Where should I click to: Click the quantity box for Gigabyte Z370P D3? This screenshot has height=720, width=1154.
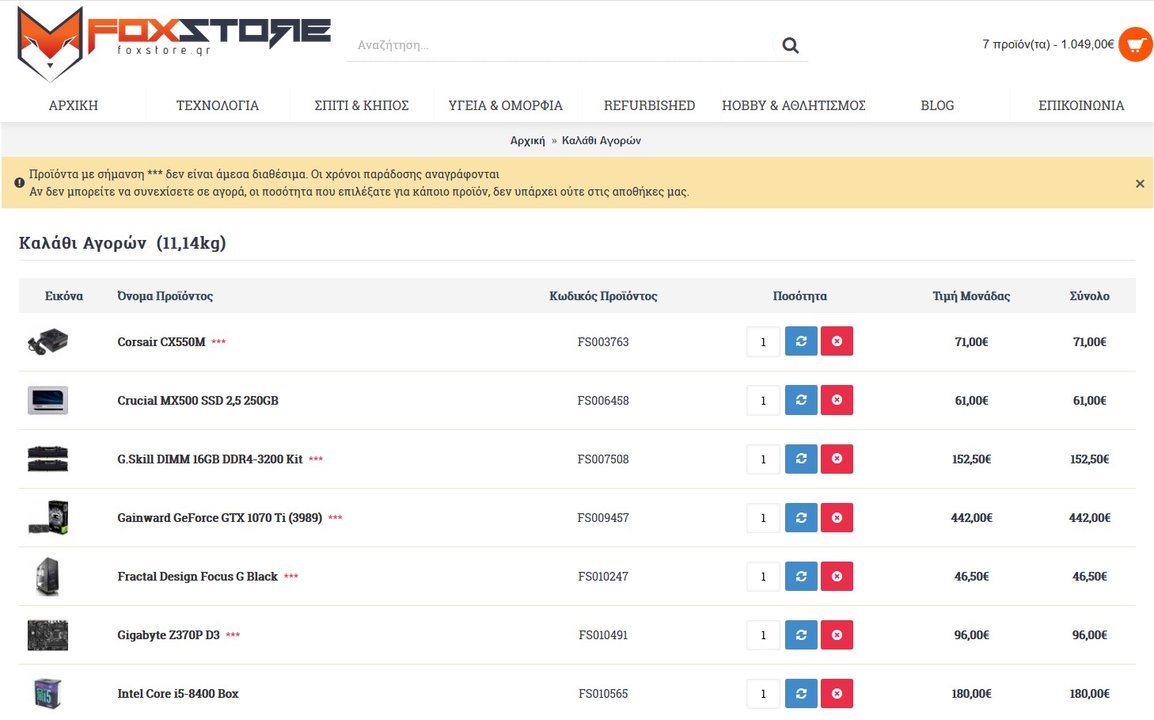[x=763, y=635]
